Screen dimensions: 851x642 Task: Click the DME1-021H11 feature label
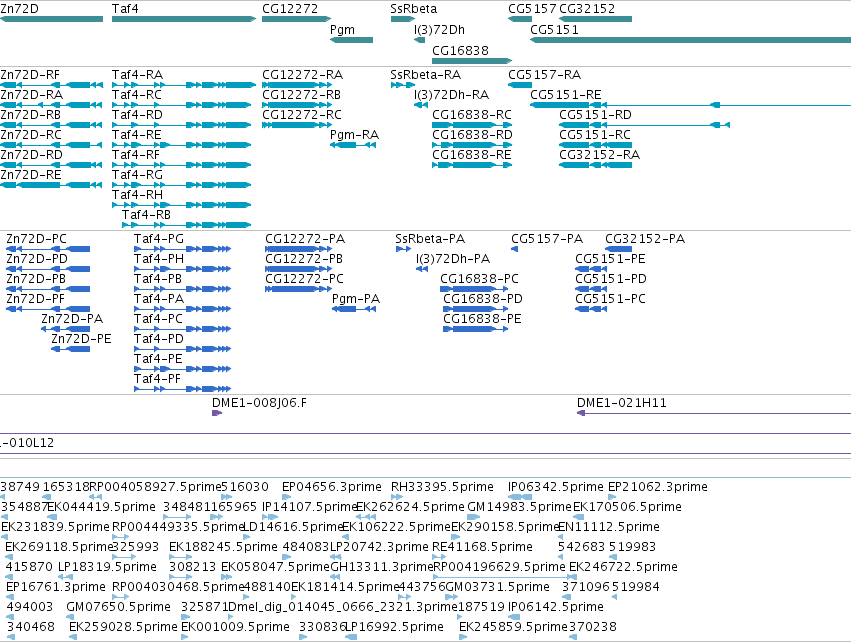(622, 403)
